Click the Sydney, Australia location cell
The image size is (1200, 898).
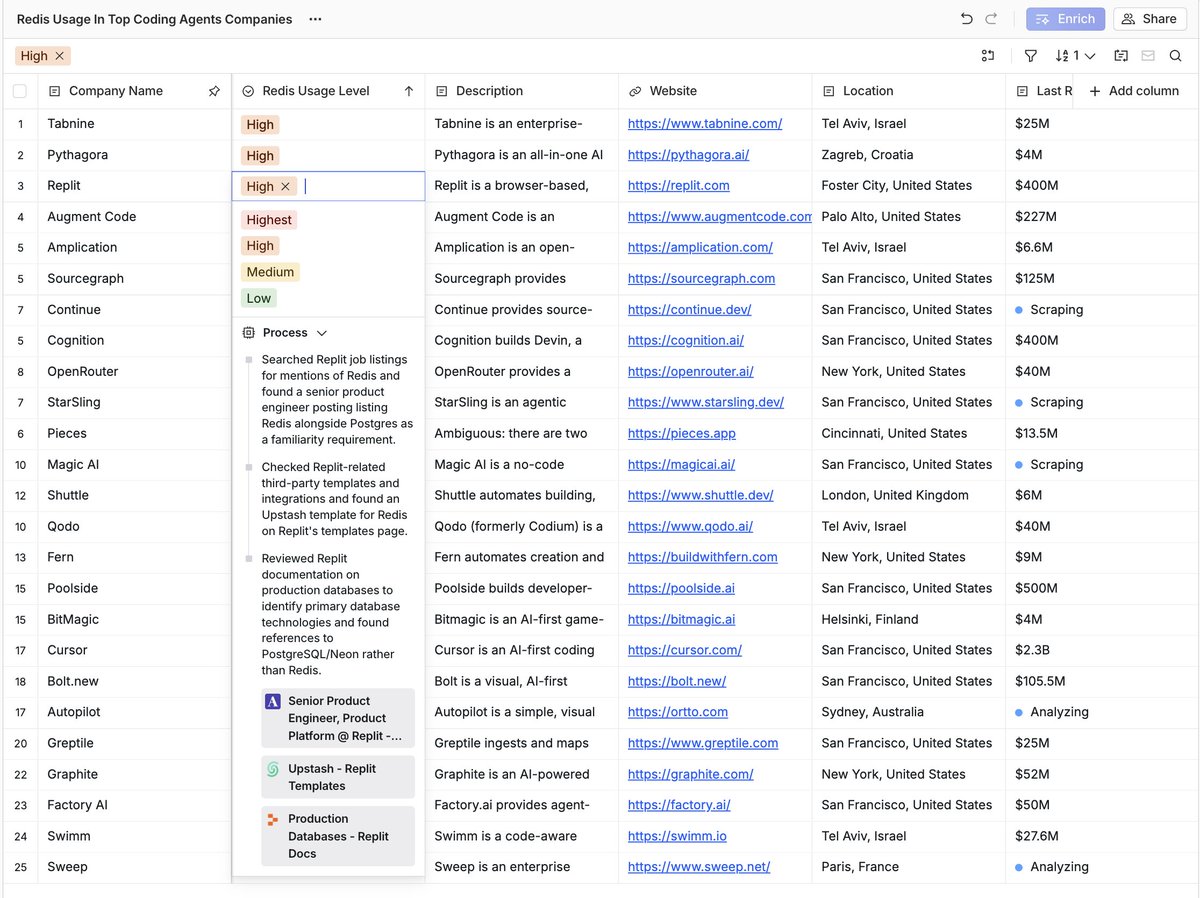tap(908, 712)
